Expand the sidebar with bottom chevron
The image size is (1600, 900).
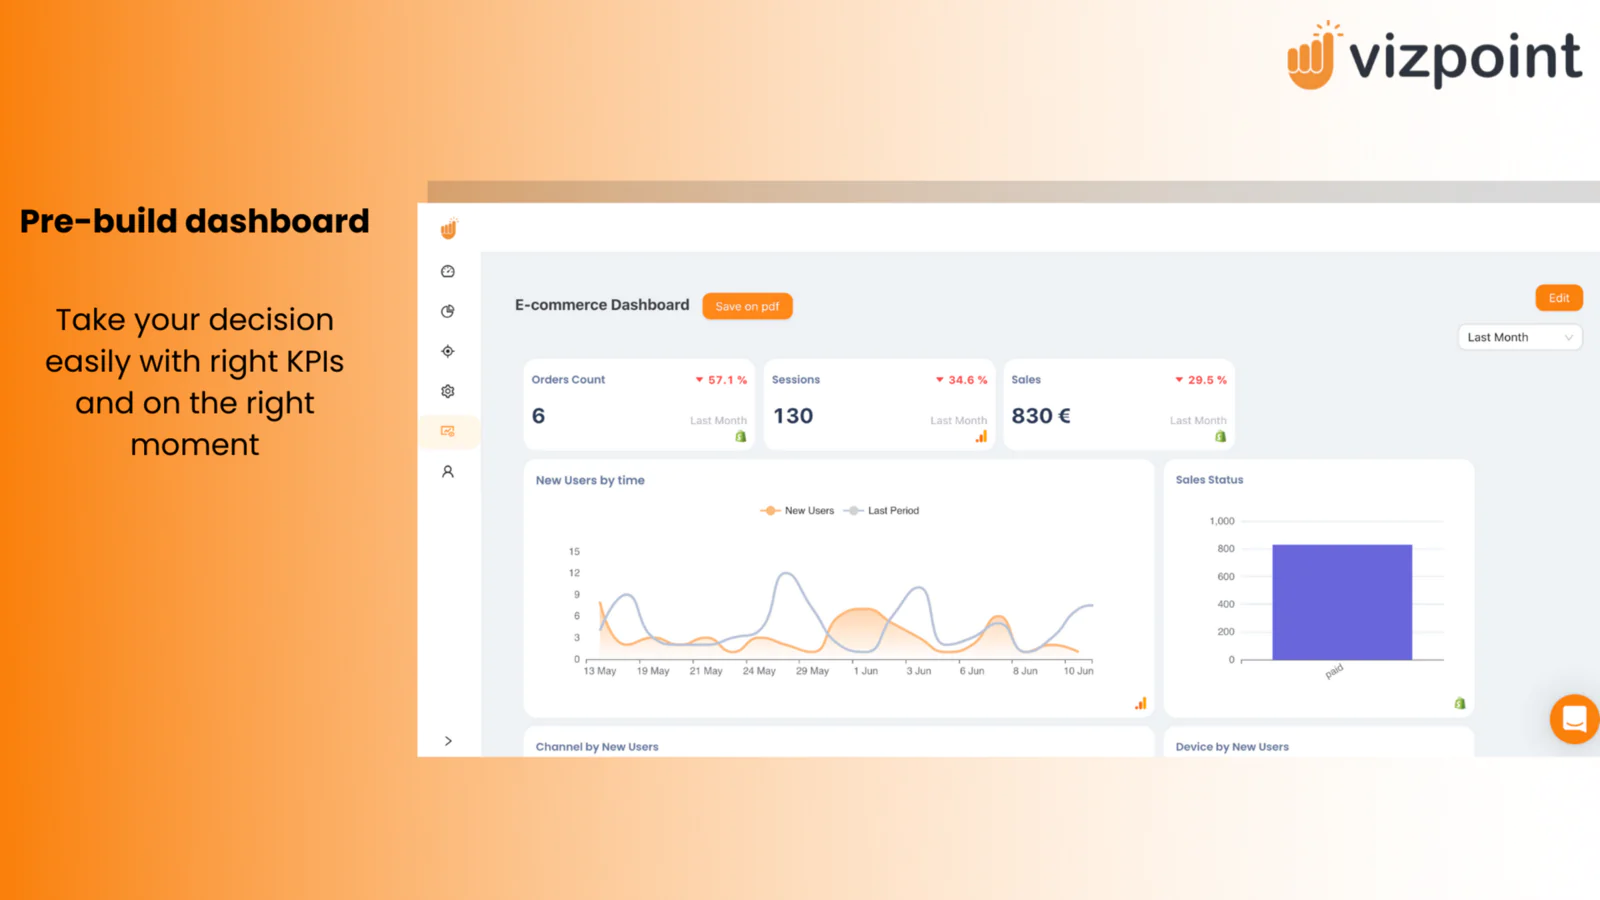[448, 741]
